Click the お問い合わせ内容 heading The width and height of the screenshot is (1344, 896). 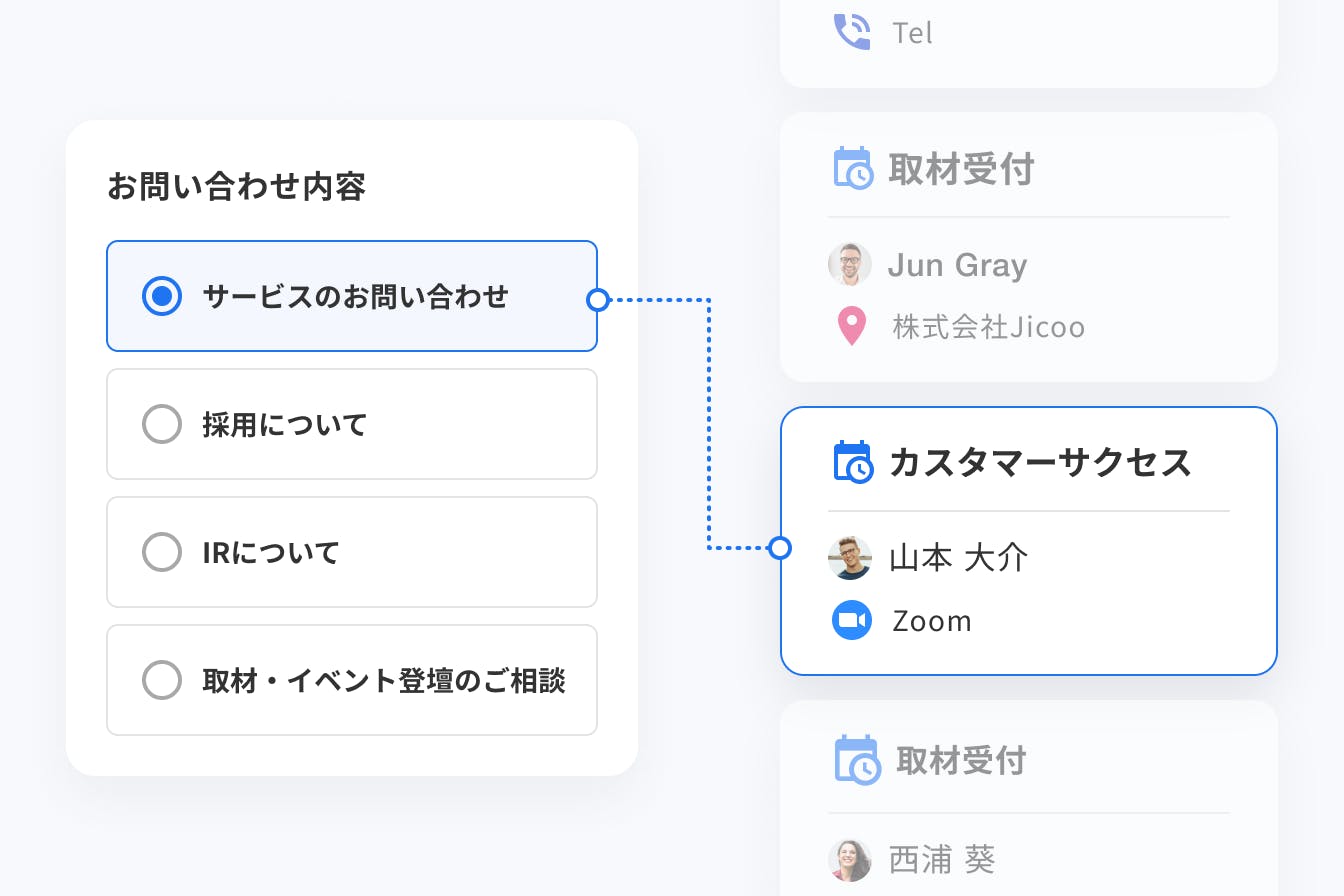pos(236,186)
